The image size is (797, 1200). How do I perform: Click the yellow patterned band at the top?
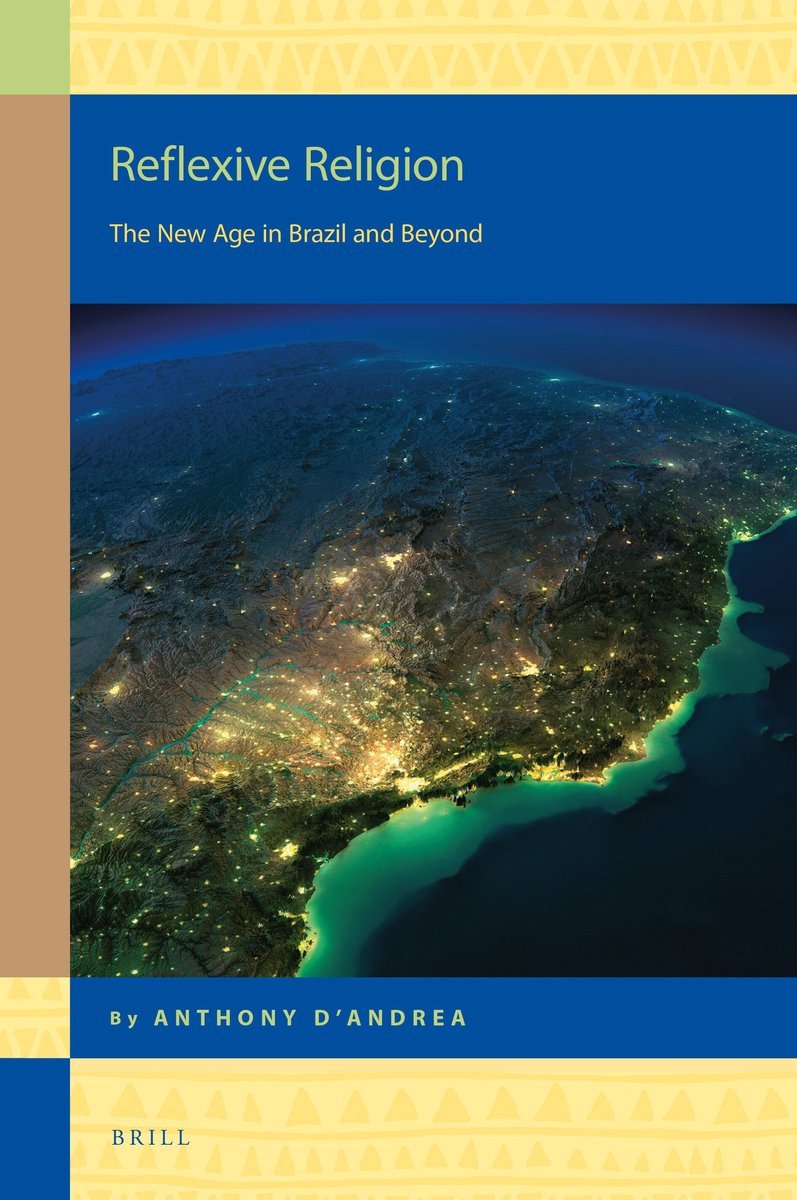(432, 46)
